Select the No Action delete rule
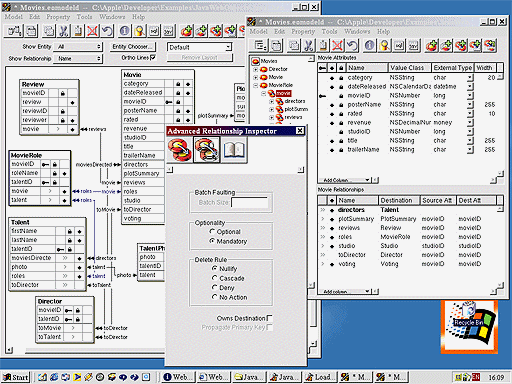The height and width of the screenshot is (384, 512). pyautogui.click(x=215, y=297)
